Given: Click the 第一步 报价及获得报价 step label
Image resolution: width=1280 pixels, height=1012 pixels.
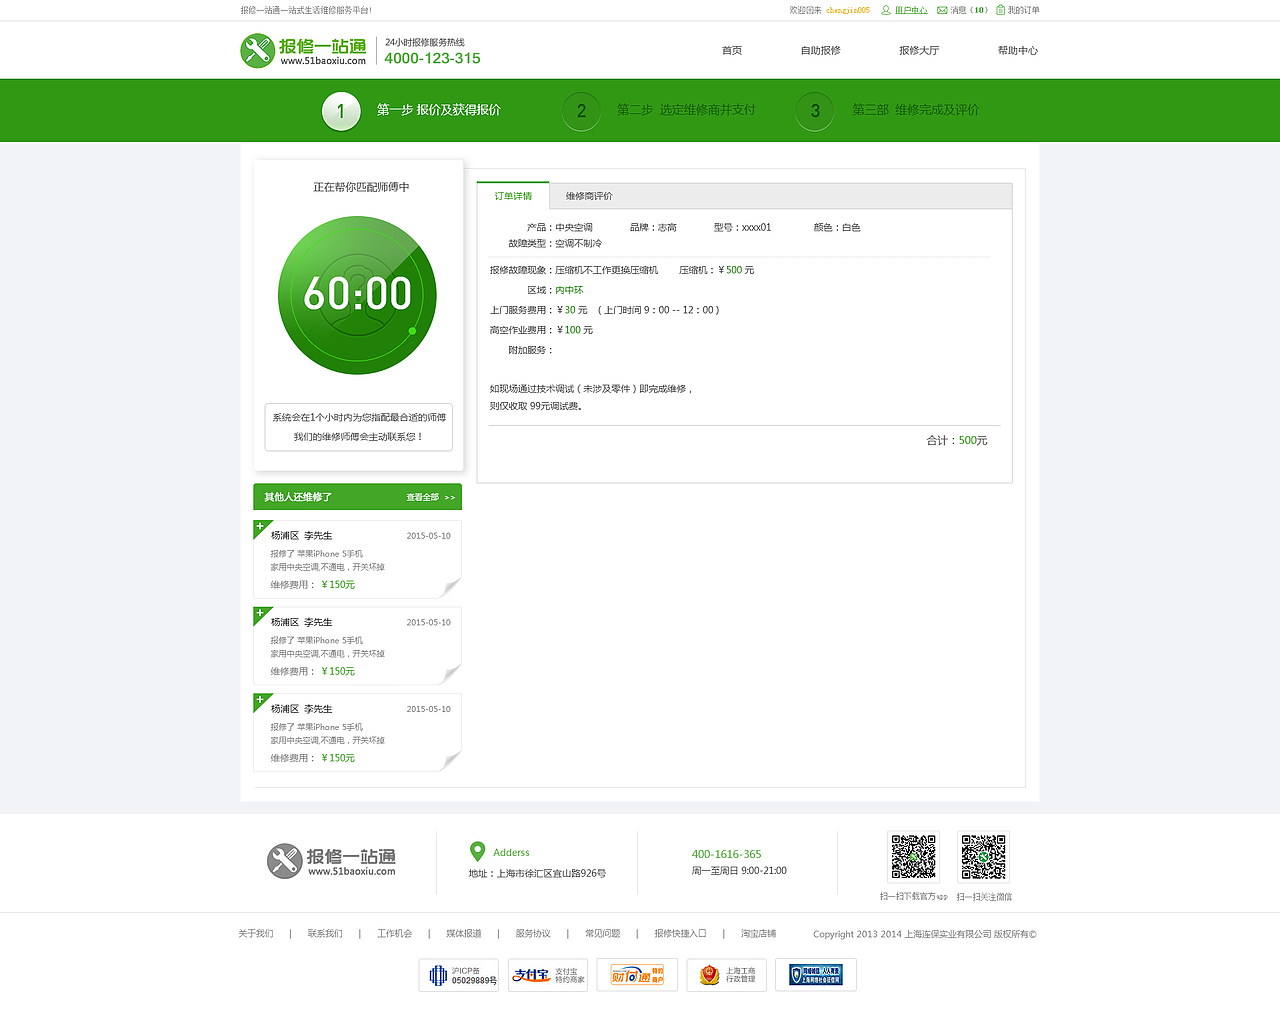Looking at the screenshot, I should click(439, 110).
